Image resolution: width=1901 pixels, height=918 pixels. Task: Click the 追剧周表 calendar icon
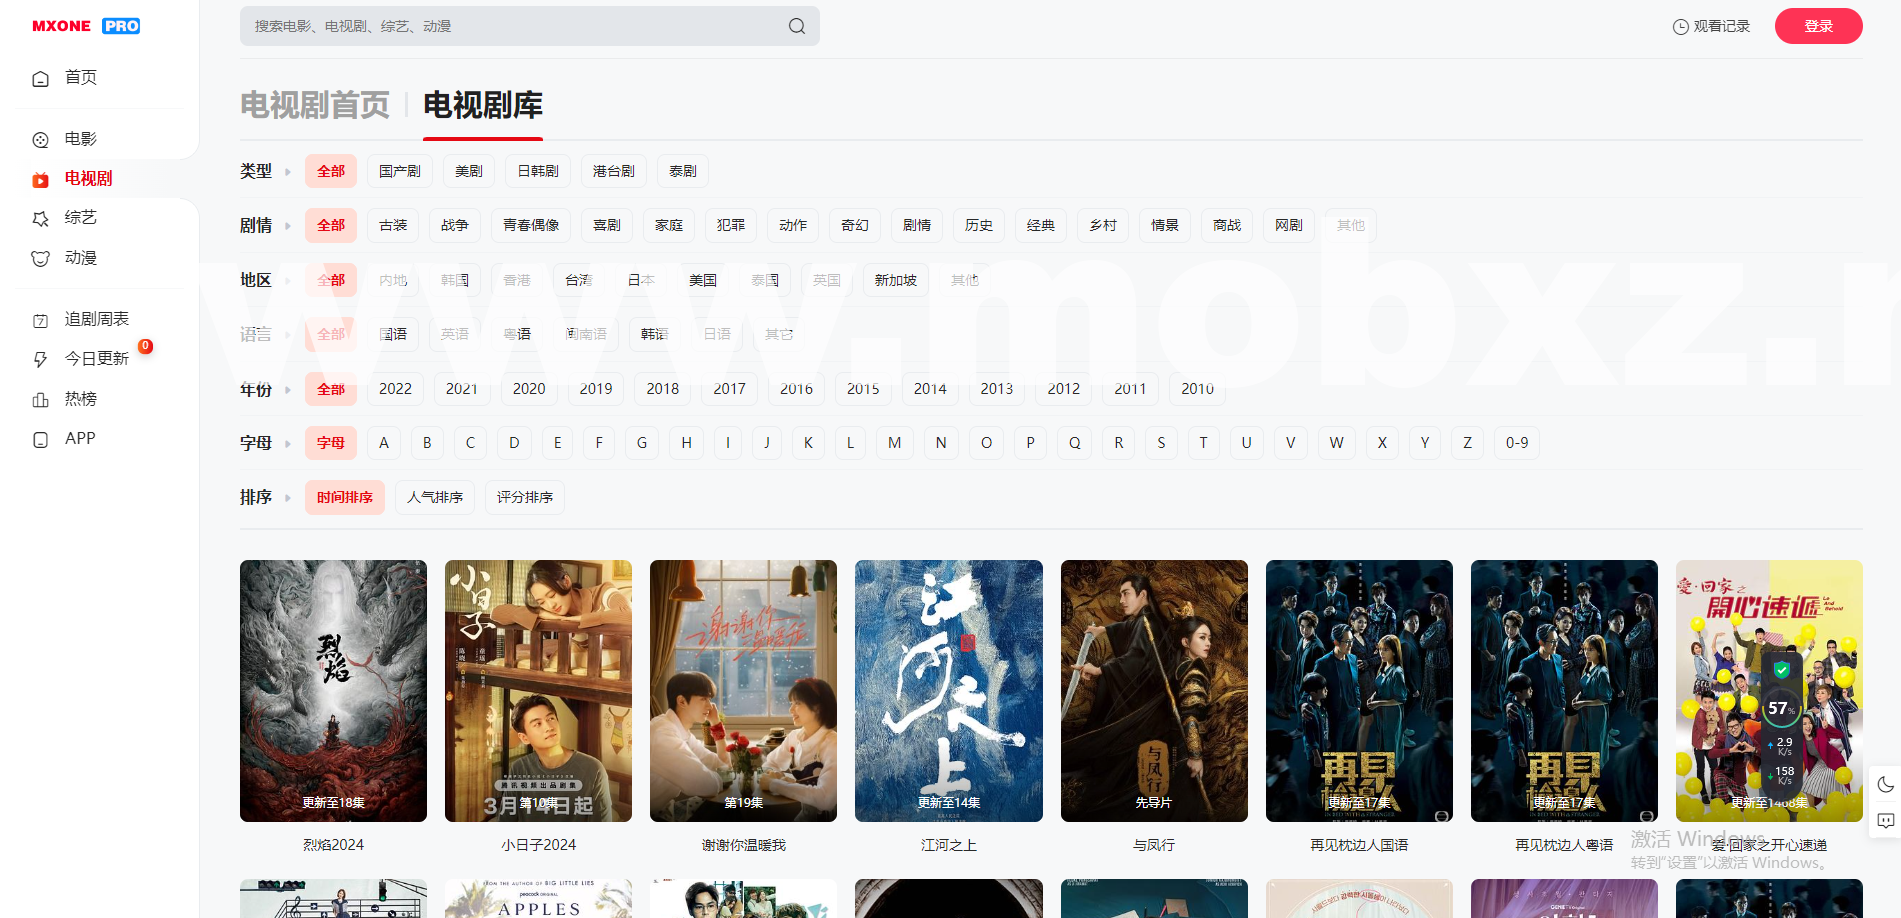click(x=40, y=320)
